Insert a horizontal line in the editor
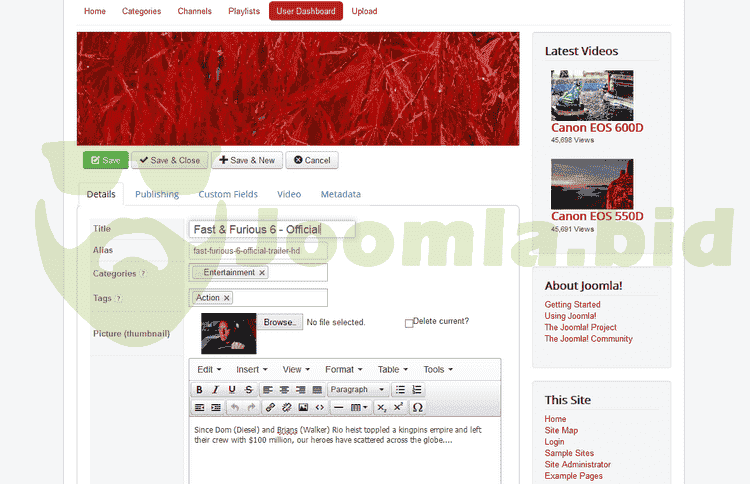Screen dimensions: 750x484 click(x=339, y=408)
